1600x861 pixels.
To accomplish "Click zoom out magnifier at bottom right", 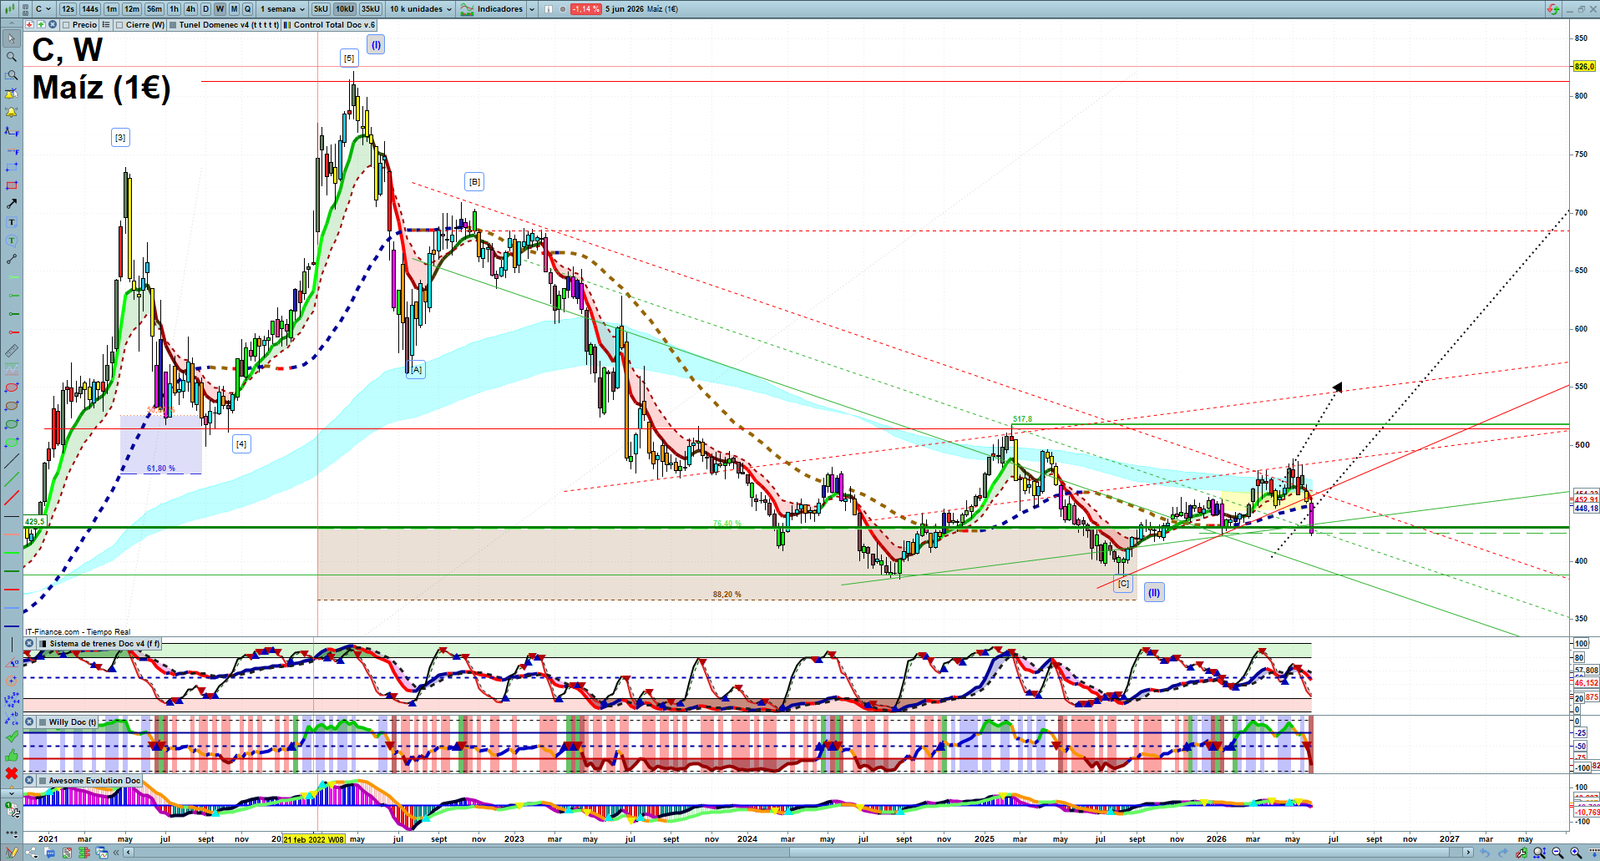I will (x=1558, y=853).
